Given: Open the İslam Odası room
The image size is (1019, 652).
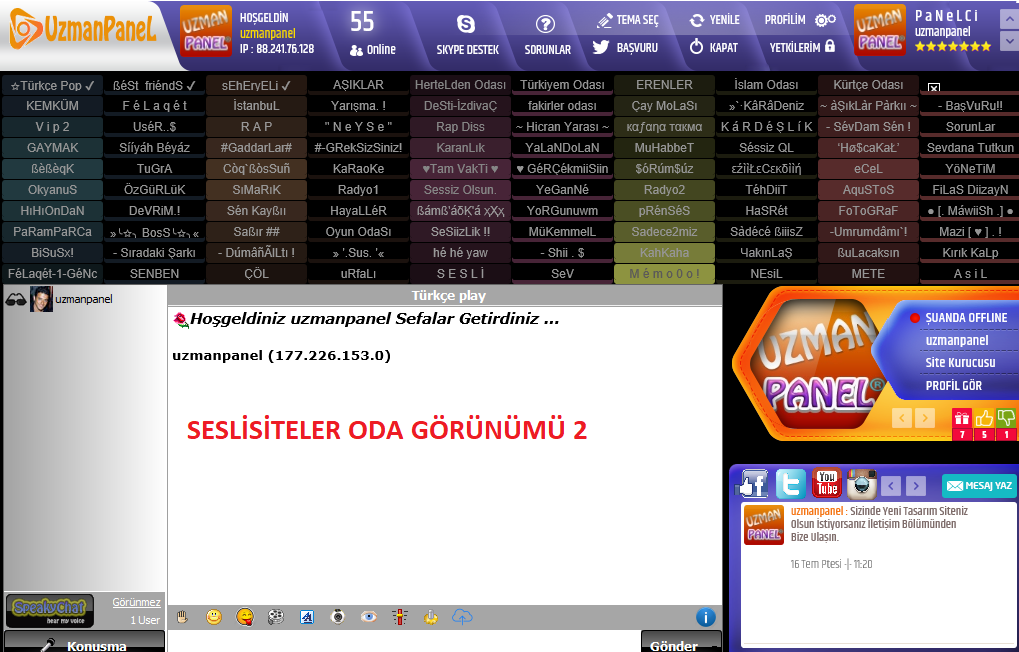Looking at the screenshot, I should pyautogui.click(x=766, y=85).
